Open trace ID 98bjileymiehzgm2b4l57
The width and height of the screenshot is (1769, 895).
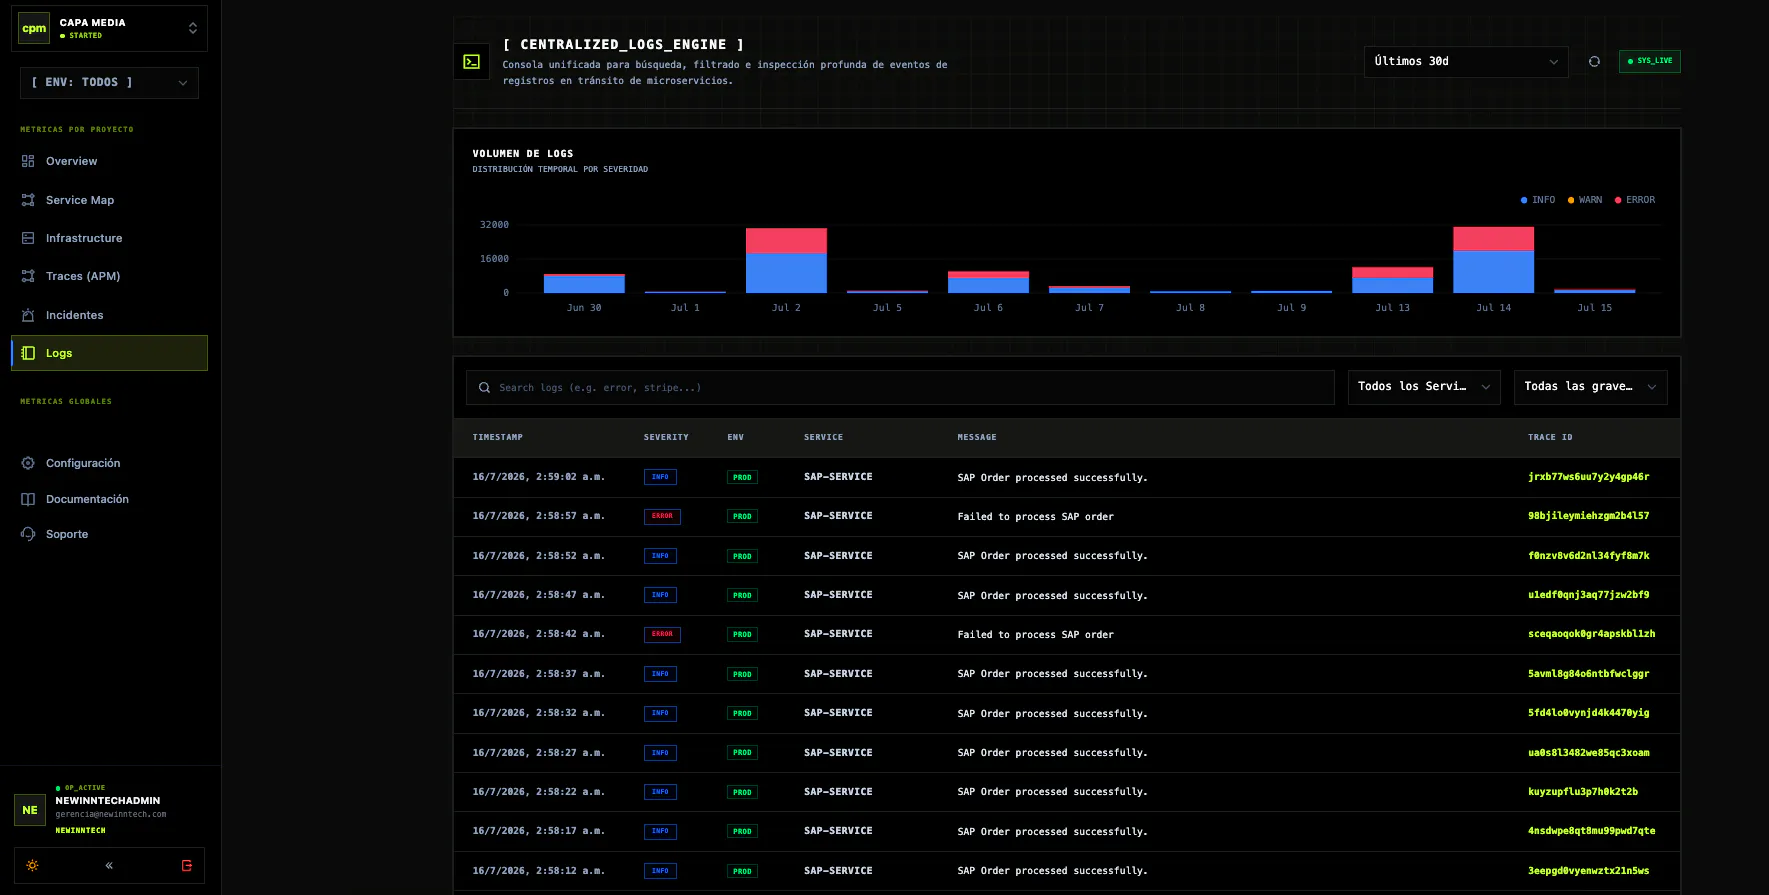1588,516
